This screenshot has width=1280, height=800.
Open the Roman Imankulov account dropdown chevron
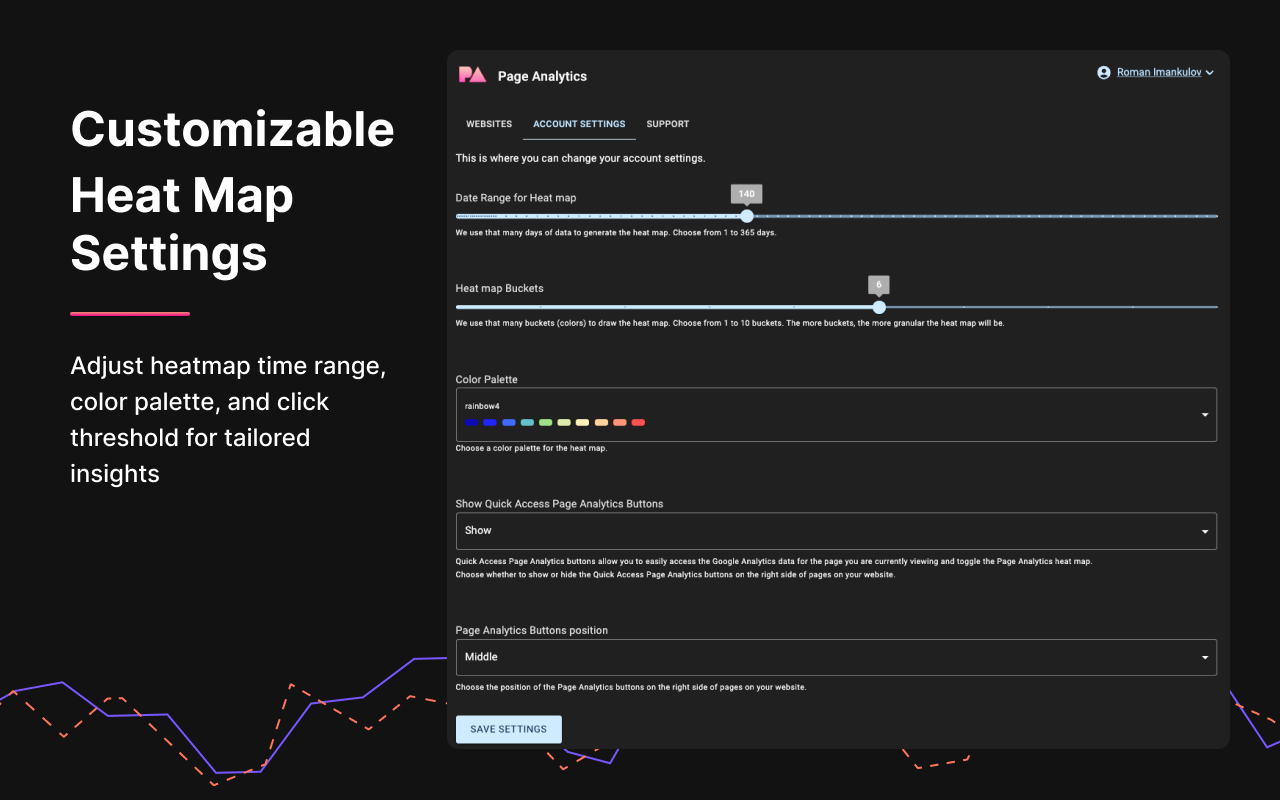(x=1210, y=72)
